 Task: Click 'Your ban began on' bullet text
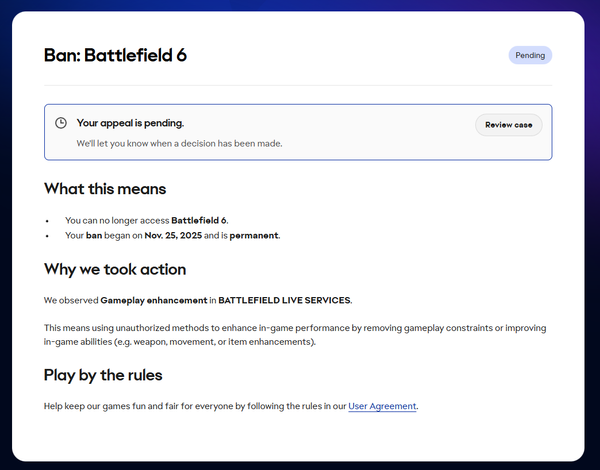coord(100,236)
